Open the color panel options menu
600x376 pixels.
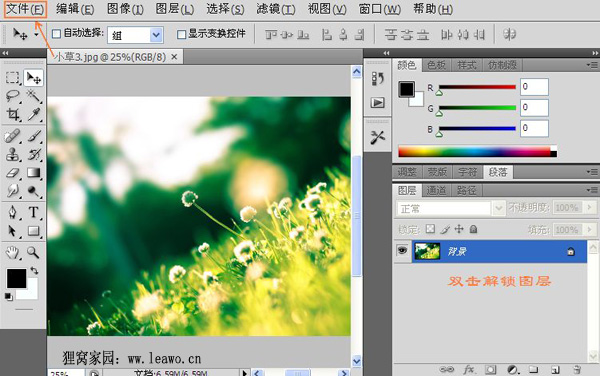[x=592, y=65]
